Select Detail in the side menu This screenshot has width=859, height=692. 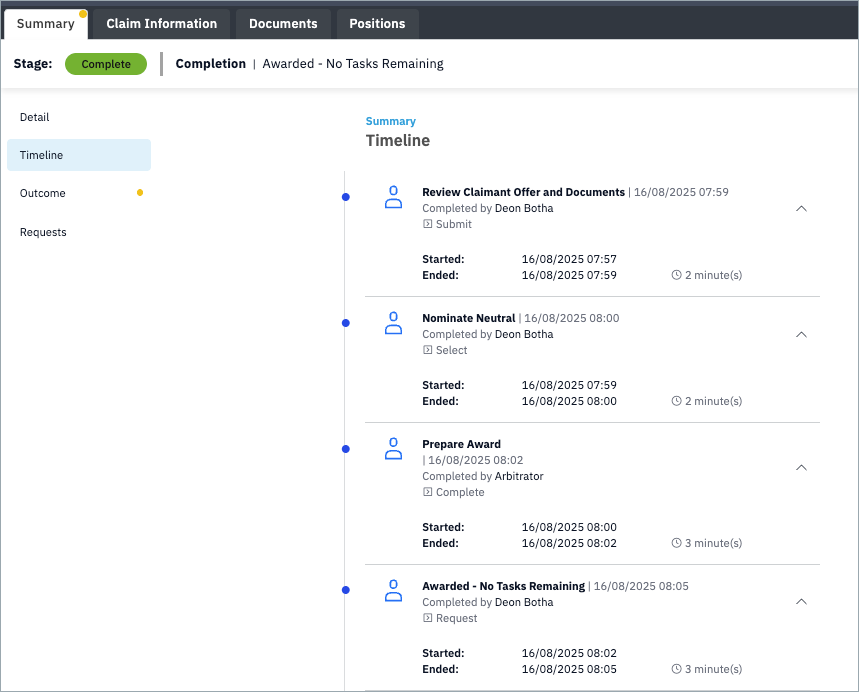point(79,117)
